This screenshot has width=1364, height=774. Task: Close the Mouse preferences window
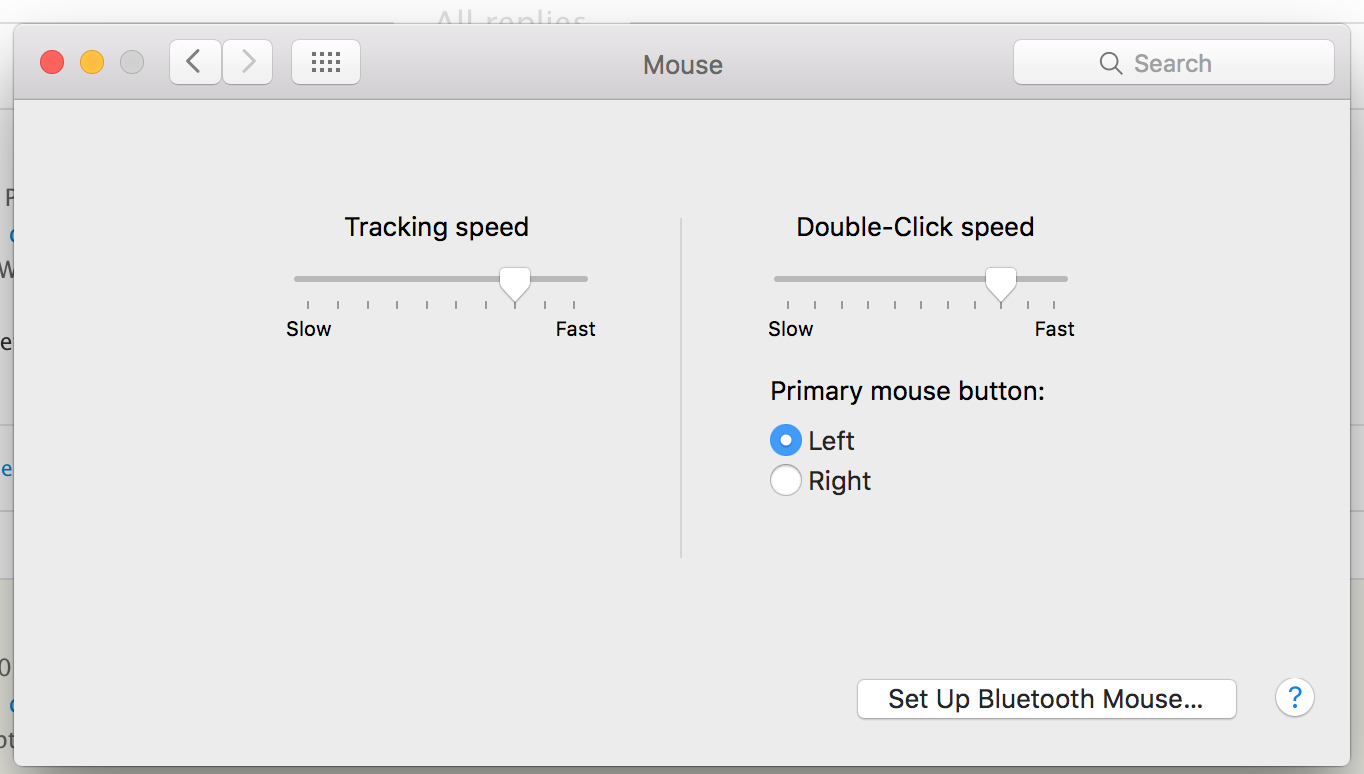52,63
